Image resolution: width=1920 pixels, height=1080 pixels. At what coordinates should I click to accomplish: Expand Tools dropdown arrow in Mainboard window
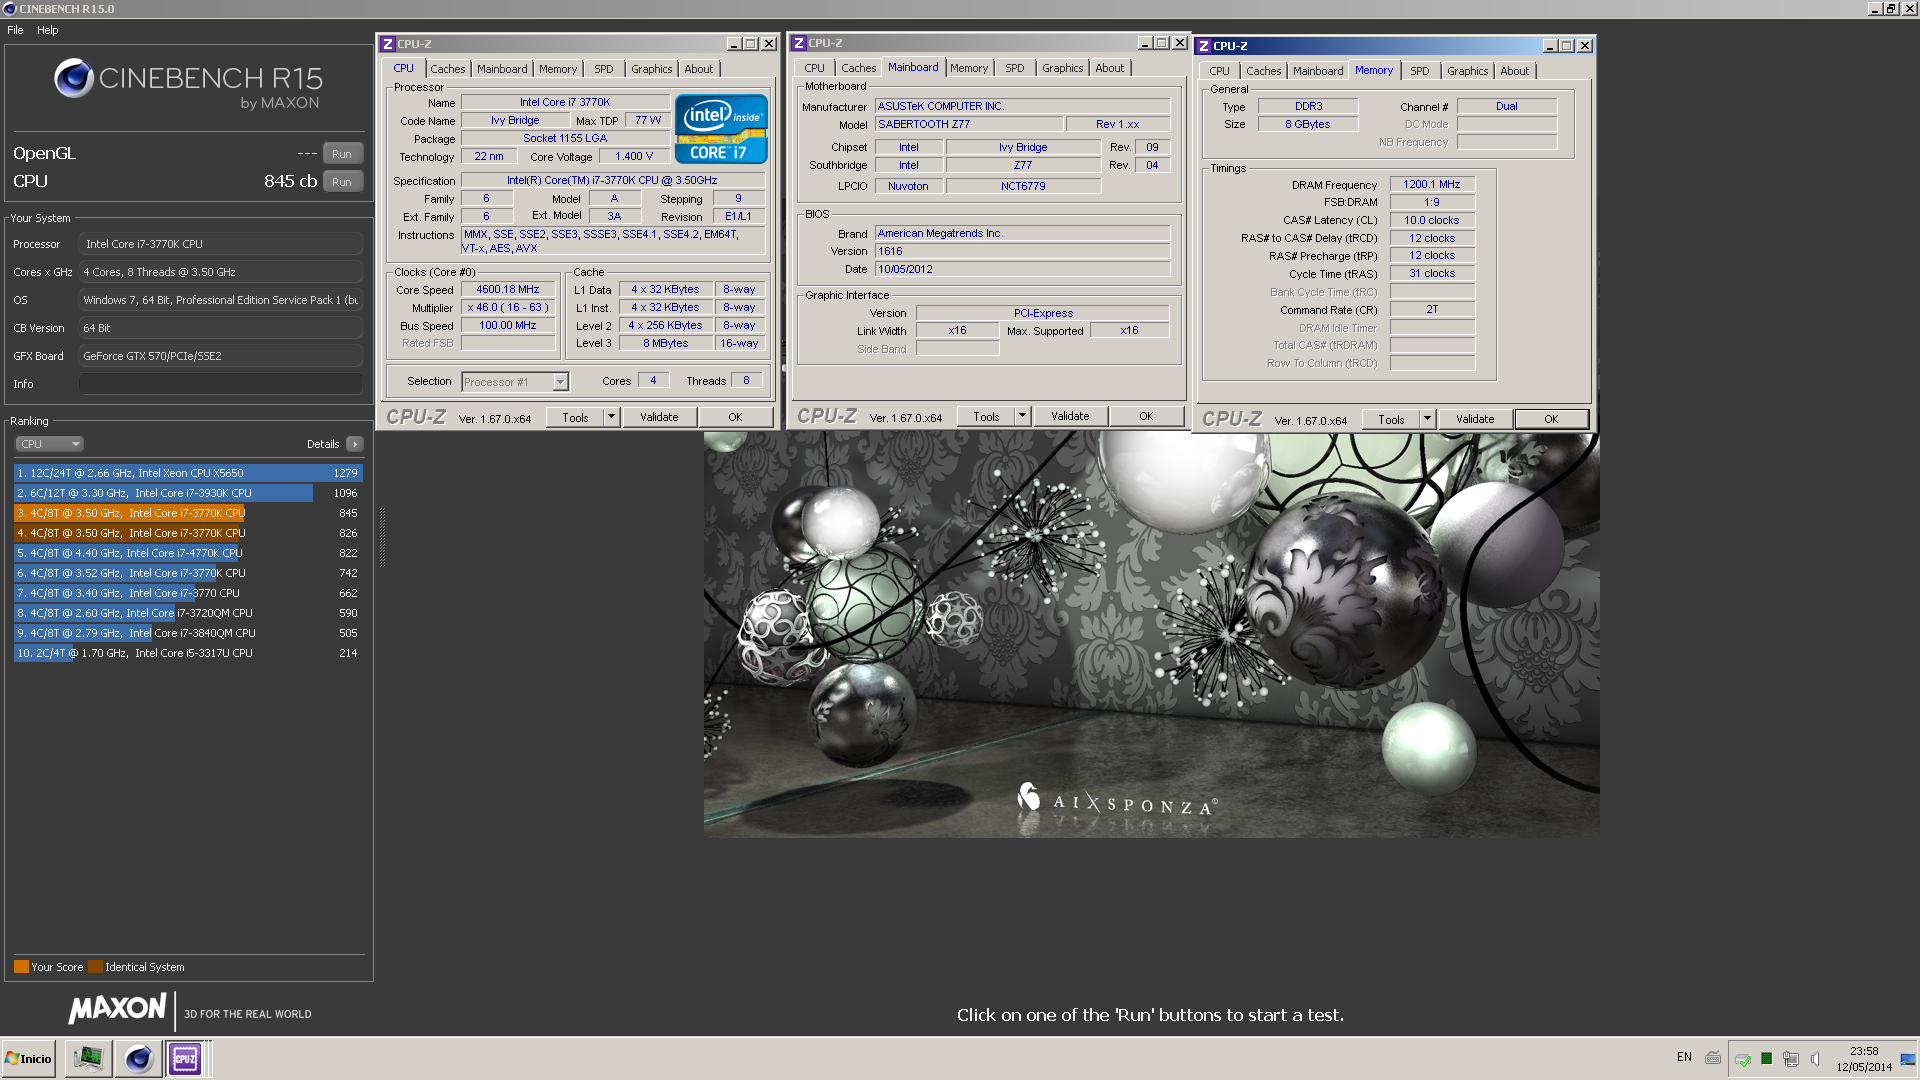pyautogui.click(x=1023, y=417)
